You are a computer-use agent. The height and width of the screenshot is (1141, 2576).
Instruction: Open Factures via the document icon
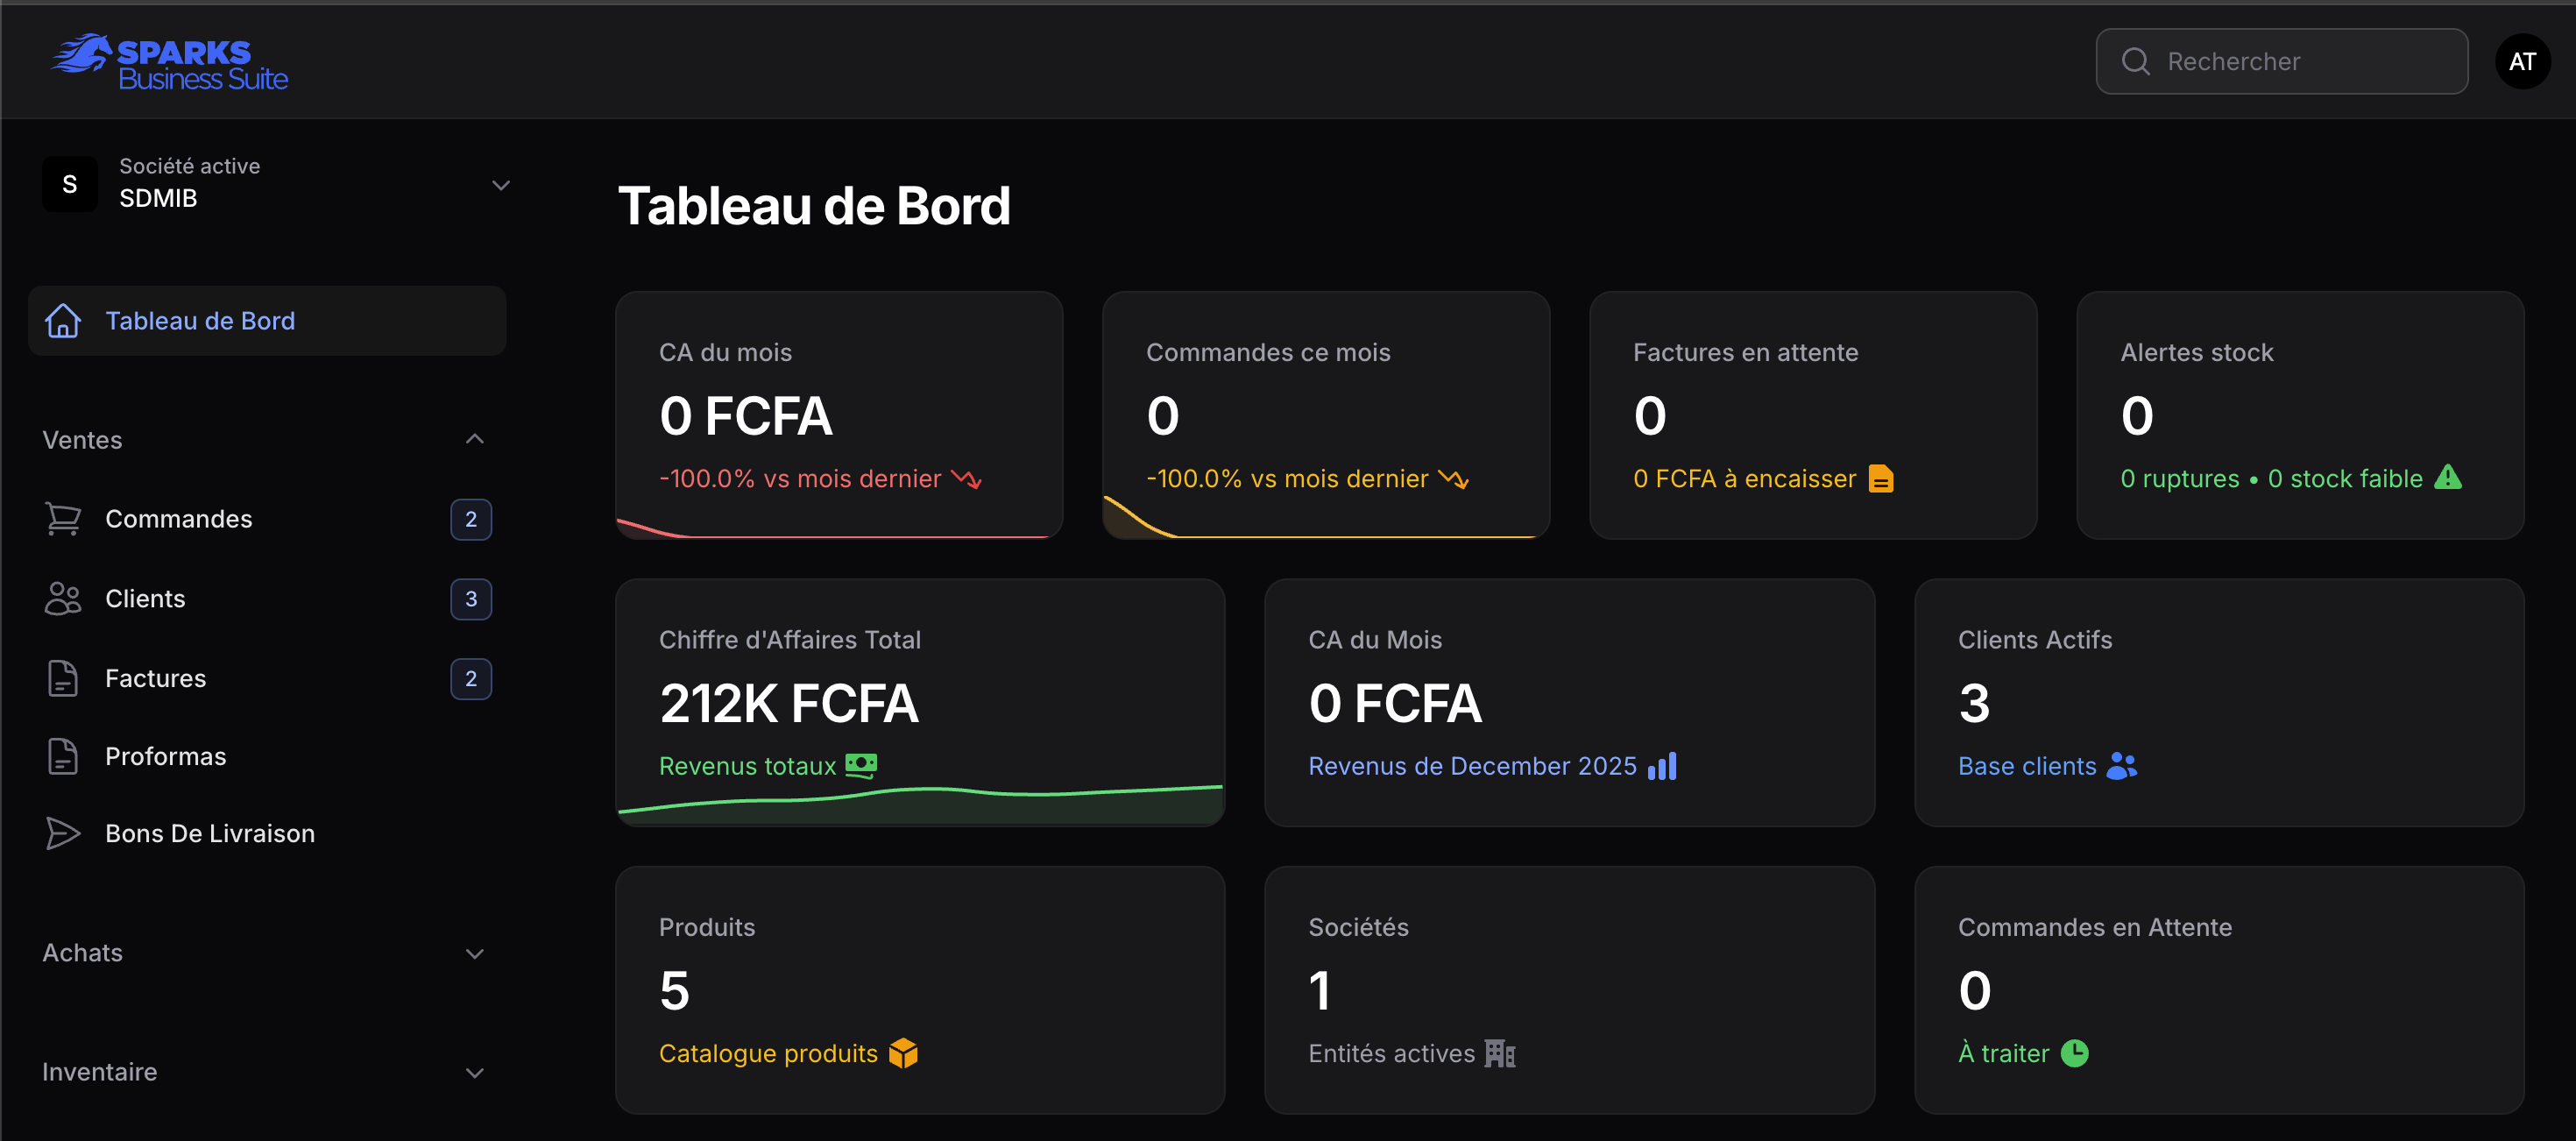tap(64, 677)
